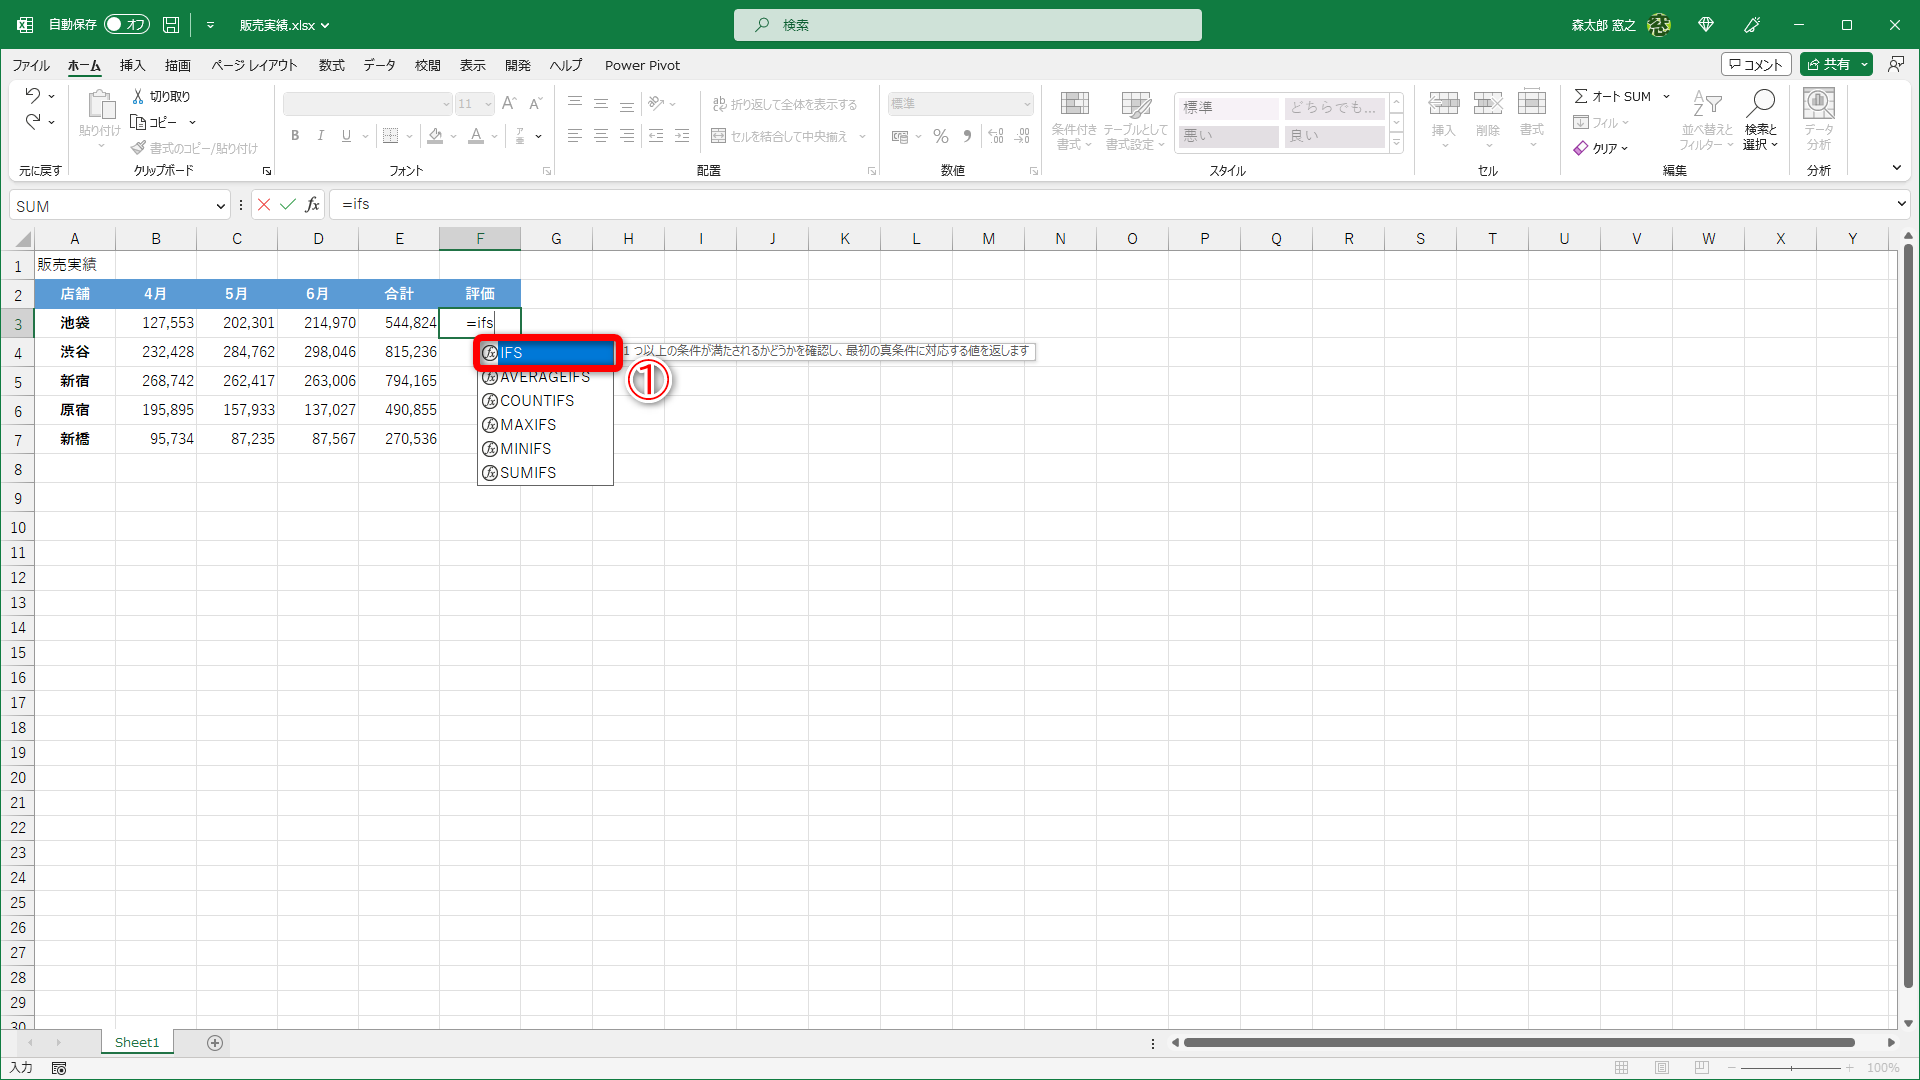The image size is (1920, 1080).
Task: Expand the formula bar chevron
Action: [x=1901, y=204]
